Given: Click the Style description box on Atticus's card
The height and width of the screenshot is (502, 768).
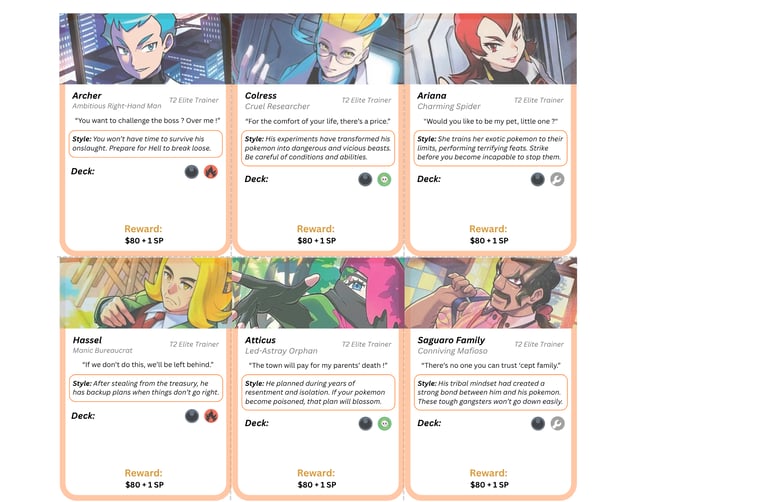Looking at the screenshot, I should [x=318, y=392].
